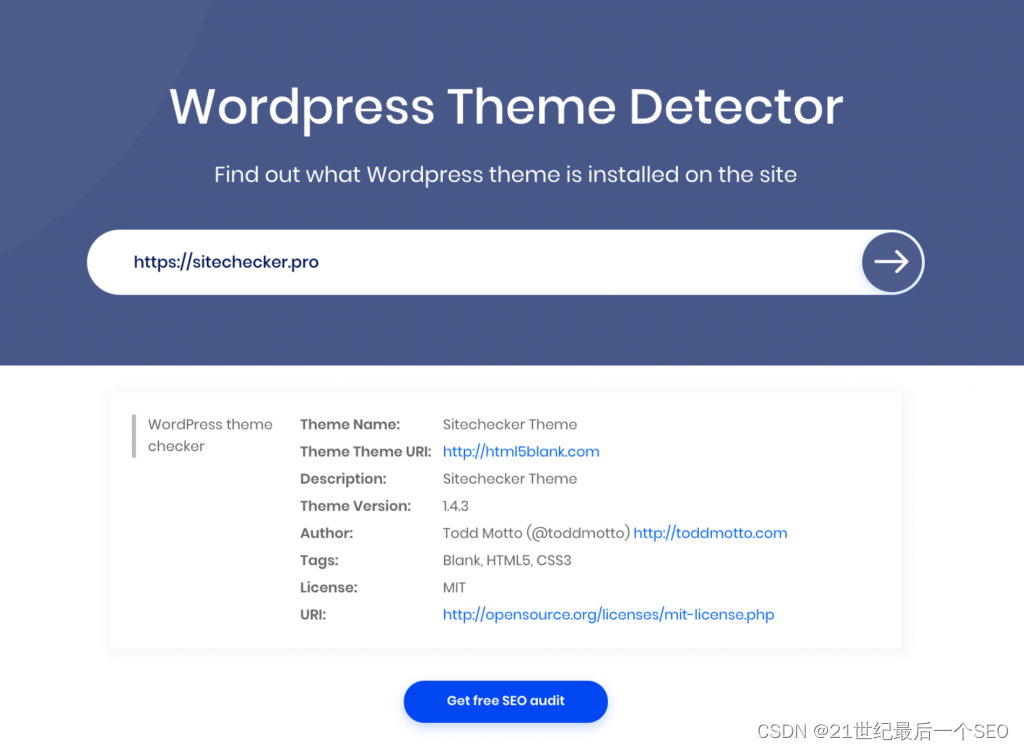The width and height of the screenshot is (1024, 750).
Task: Open the html5blank.com theme URI link
Action: tap(520, 451)
